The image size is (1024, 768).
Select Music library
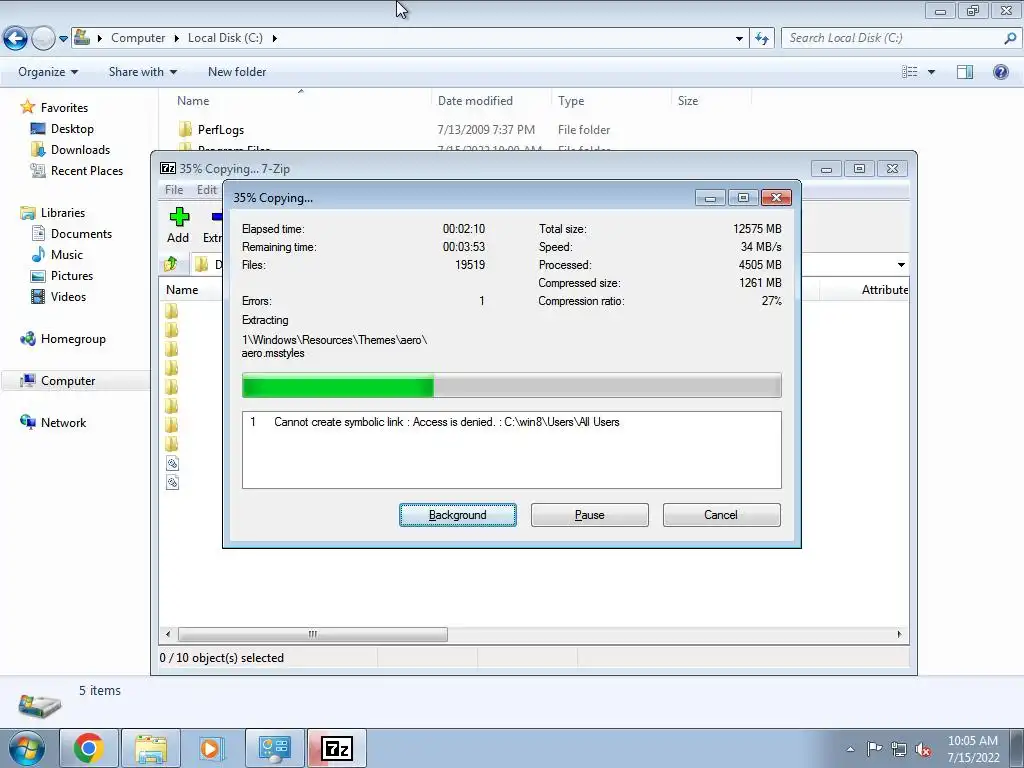[67, 255]
